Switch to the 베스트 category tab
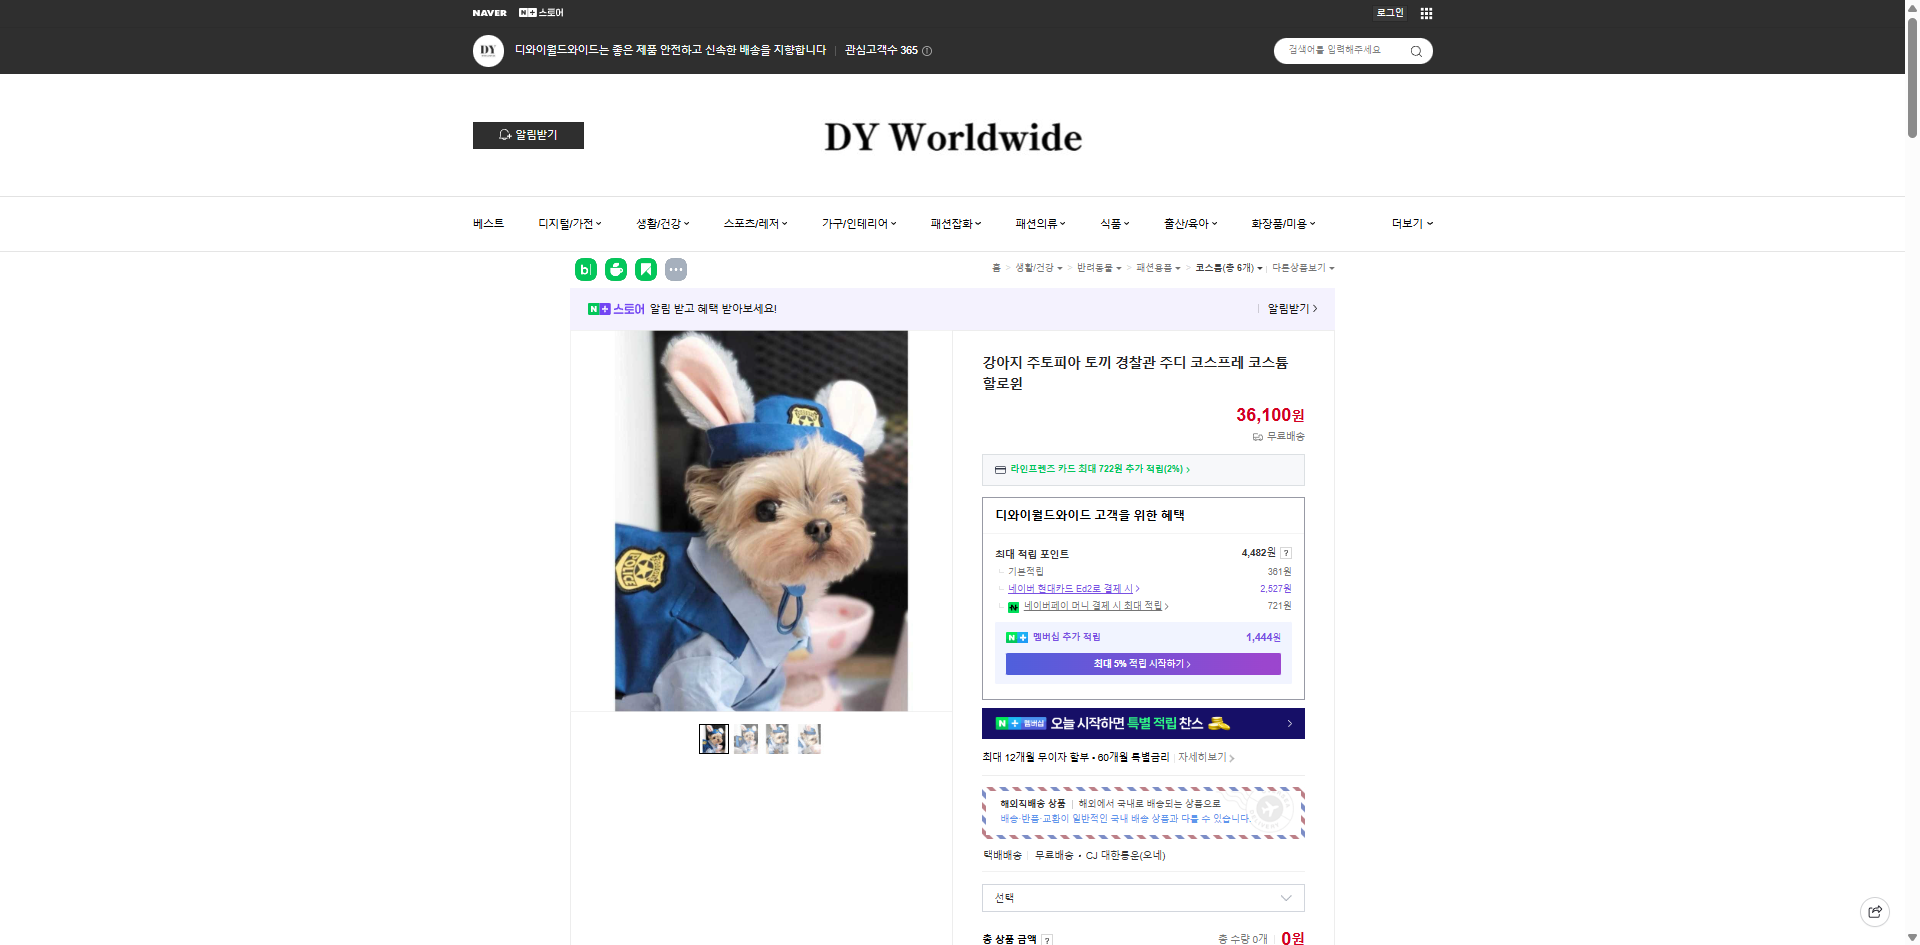 pyautogui.click(x=489, y=223)
